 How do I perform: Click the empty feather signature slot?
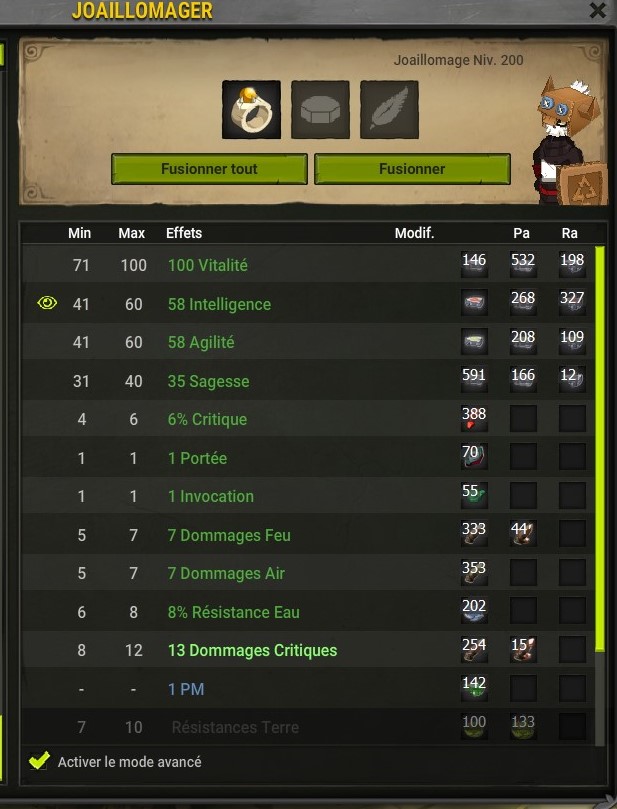(x=389, y=109)
